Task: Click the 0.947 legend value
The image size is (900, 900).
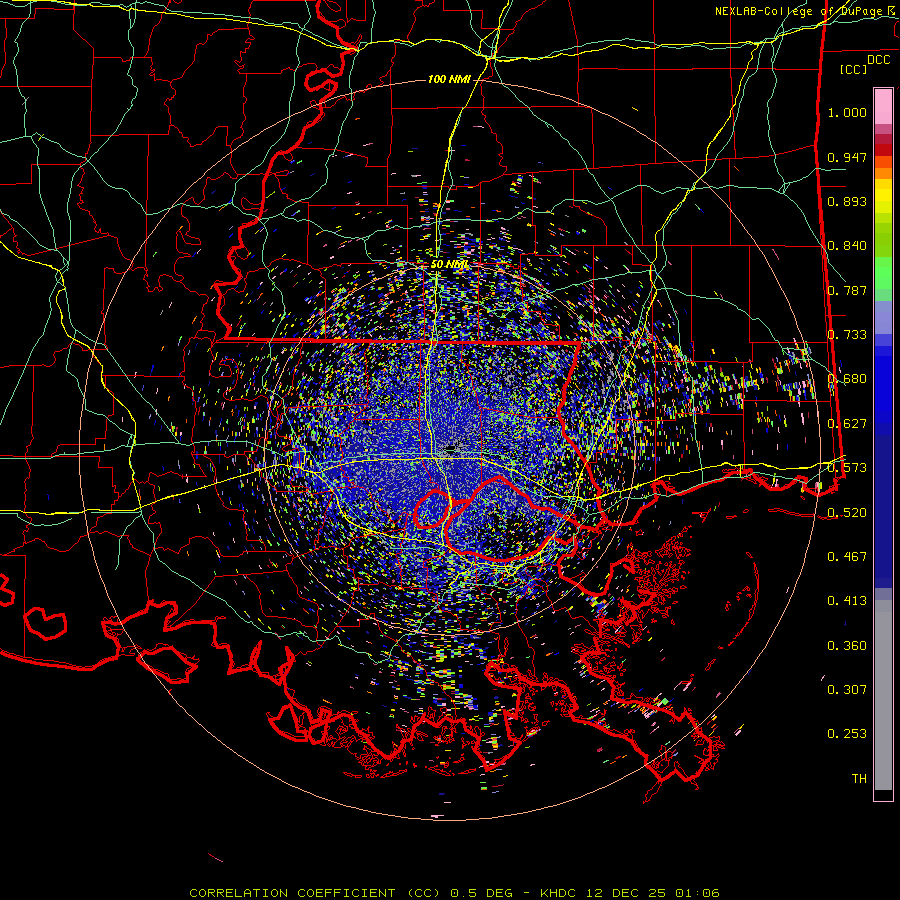Action: coord(847,157)
